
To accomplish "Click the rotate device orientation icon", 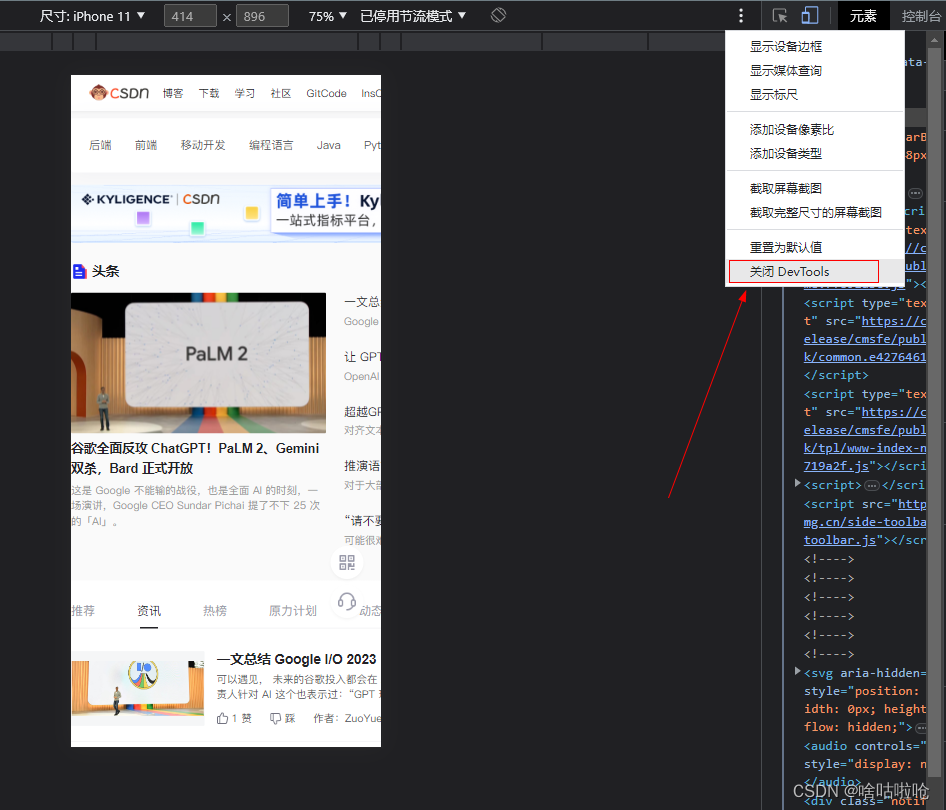I will click(x=498, y=15).
